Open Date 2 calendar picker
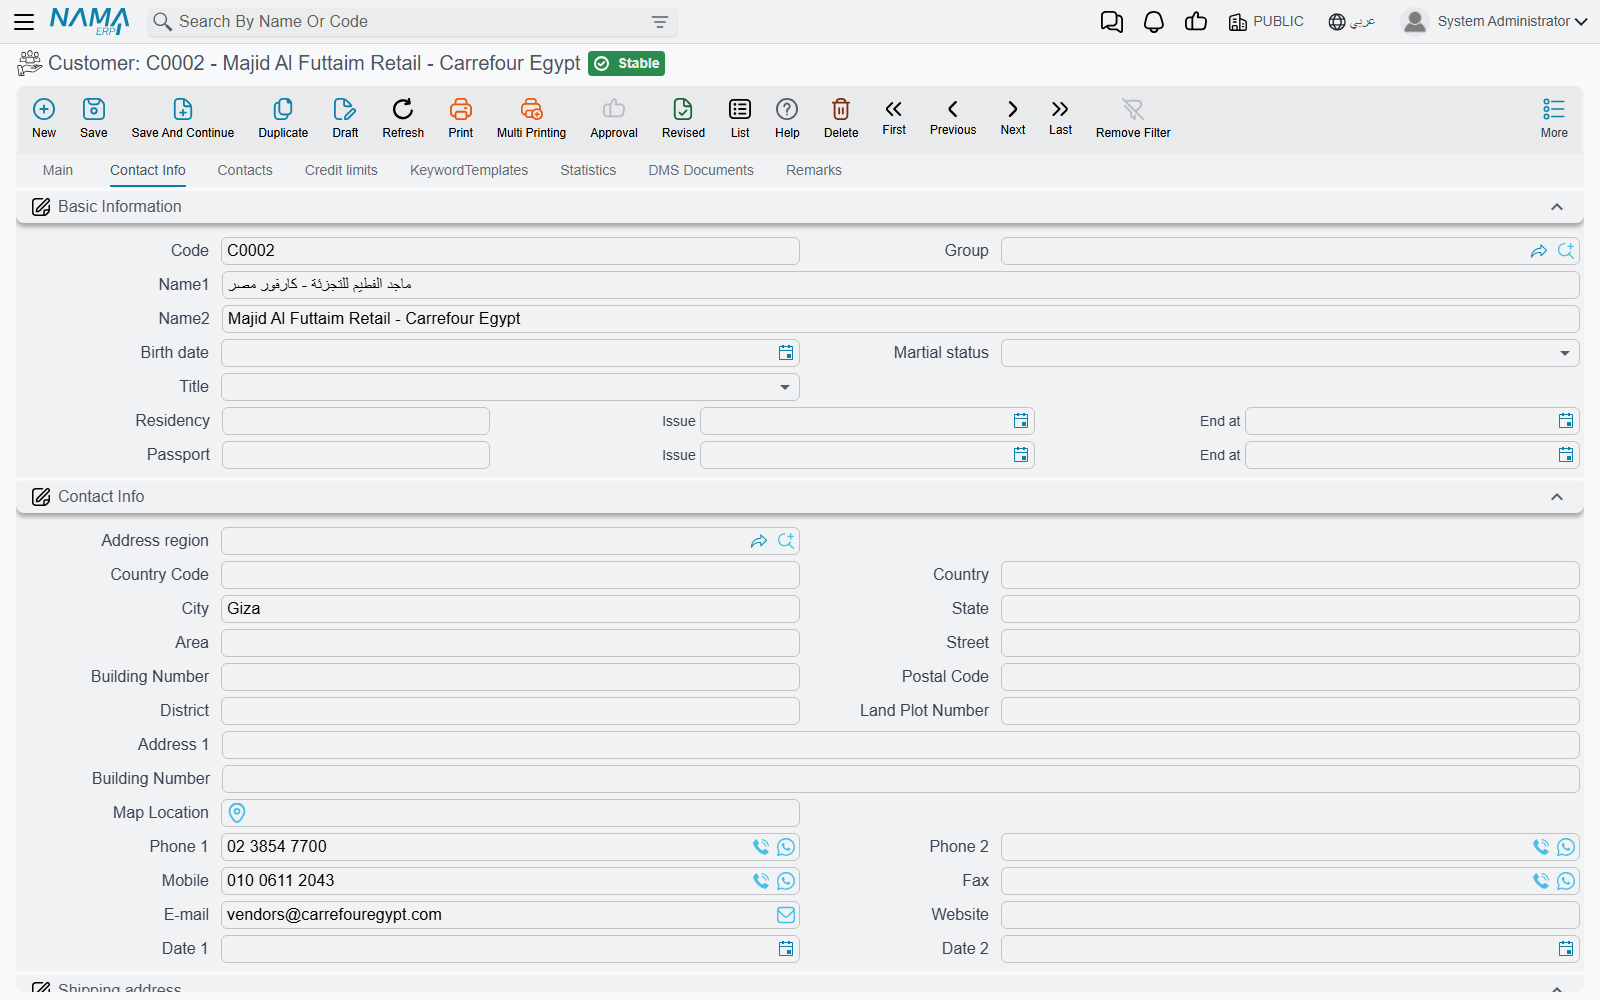This screenshot has height=1000, width=1600. coord(1566,949)
